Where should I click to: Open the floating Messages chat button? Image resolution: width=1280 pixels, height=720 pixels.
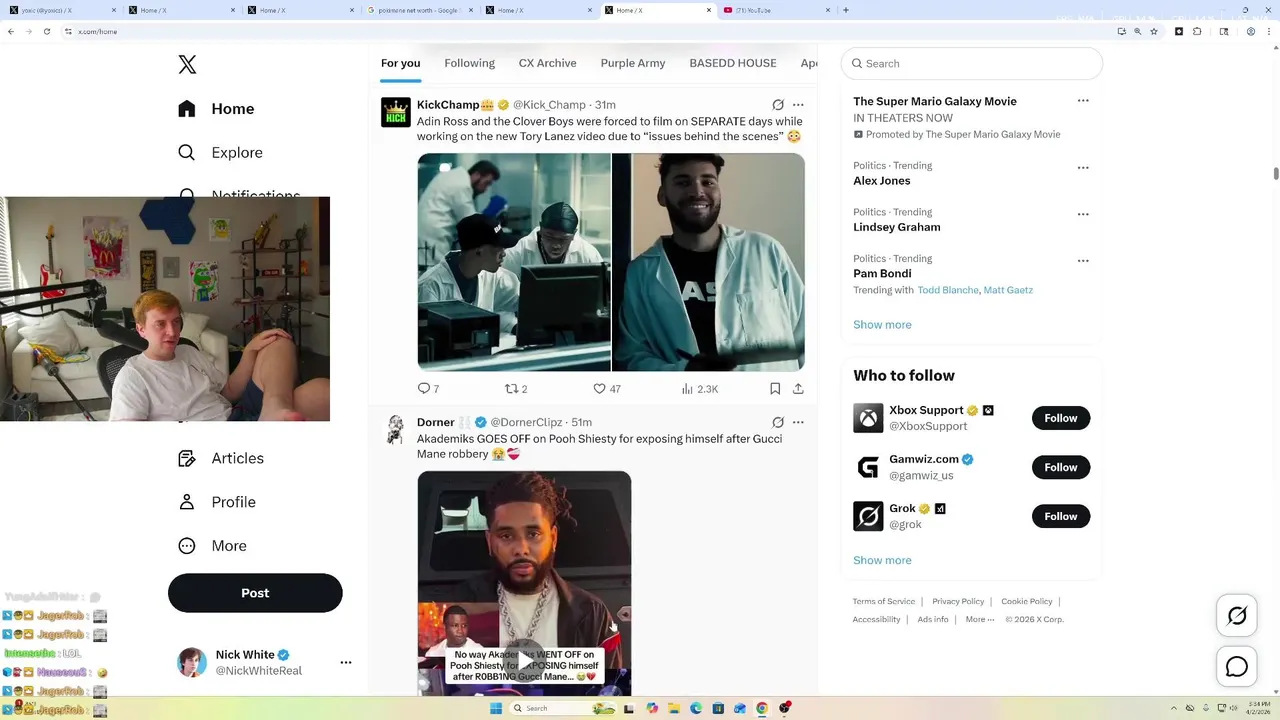(1237, 667)
